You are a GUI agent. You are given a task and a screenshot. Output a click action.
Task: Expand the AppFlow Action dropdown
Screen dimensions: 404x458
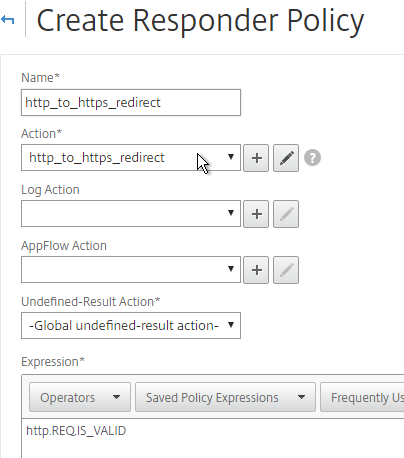pyautogui.click(x=131, y=270)
